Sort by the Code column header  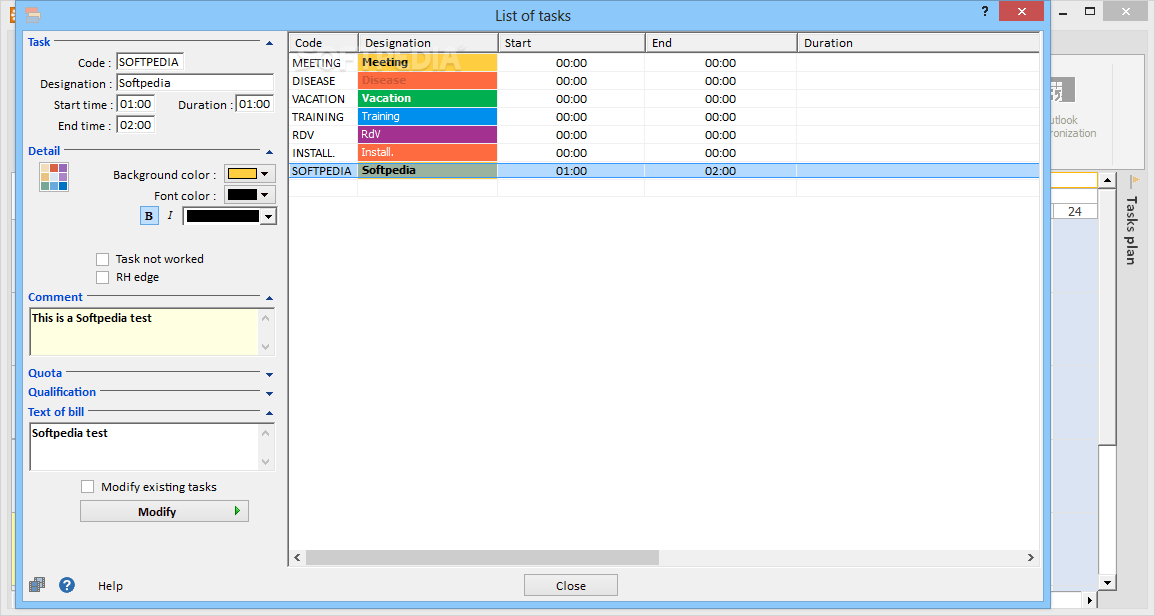(x=323, y=43)
